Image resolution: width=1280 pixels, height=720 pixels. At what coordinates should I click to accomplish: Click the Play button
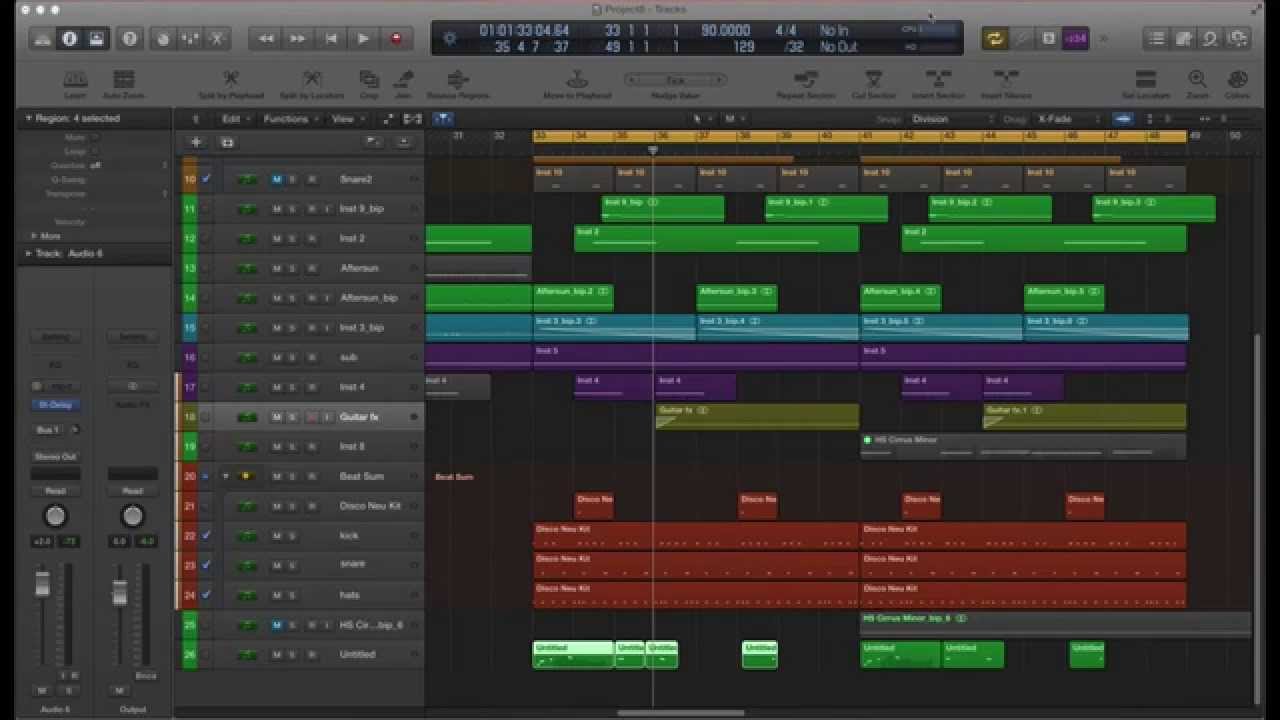pos(363,39)
